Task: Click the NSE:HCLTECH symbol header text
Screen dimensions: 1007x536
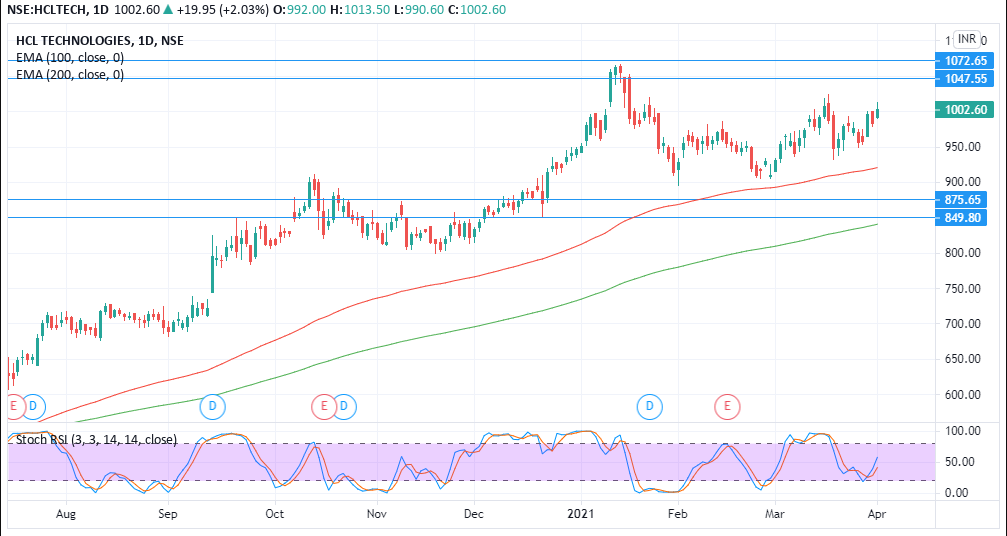Action: coord(40,9)
